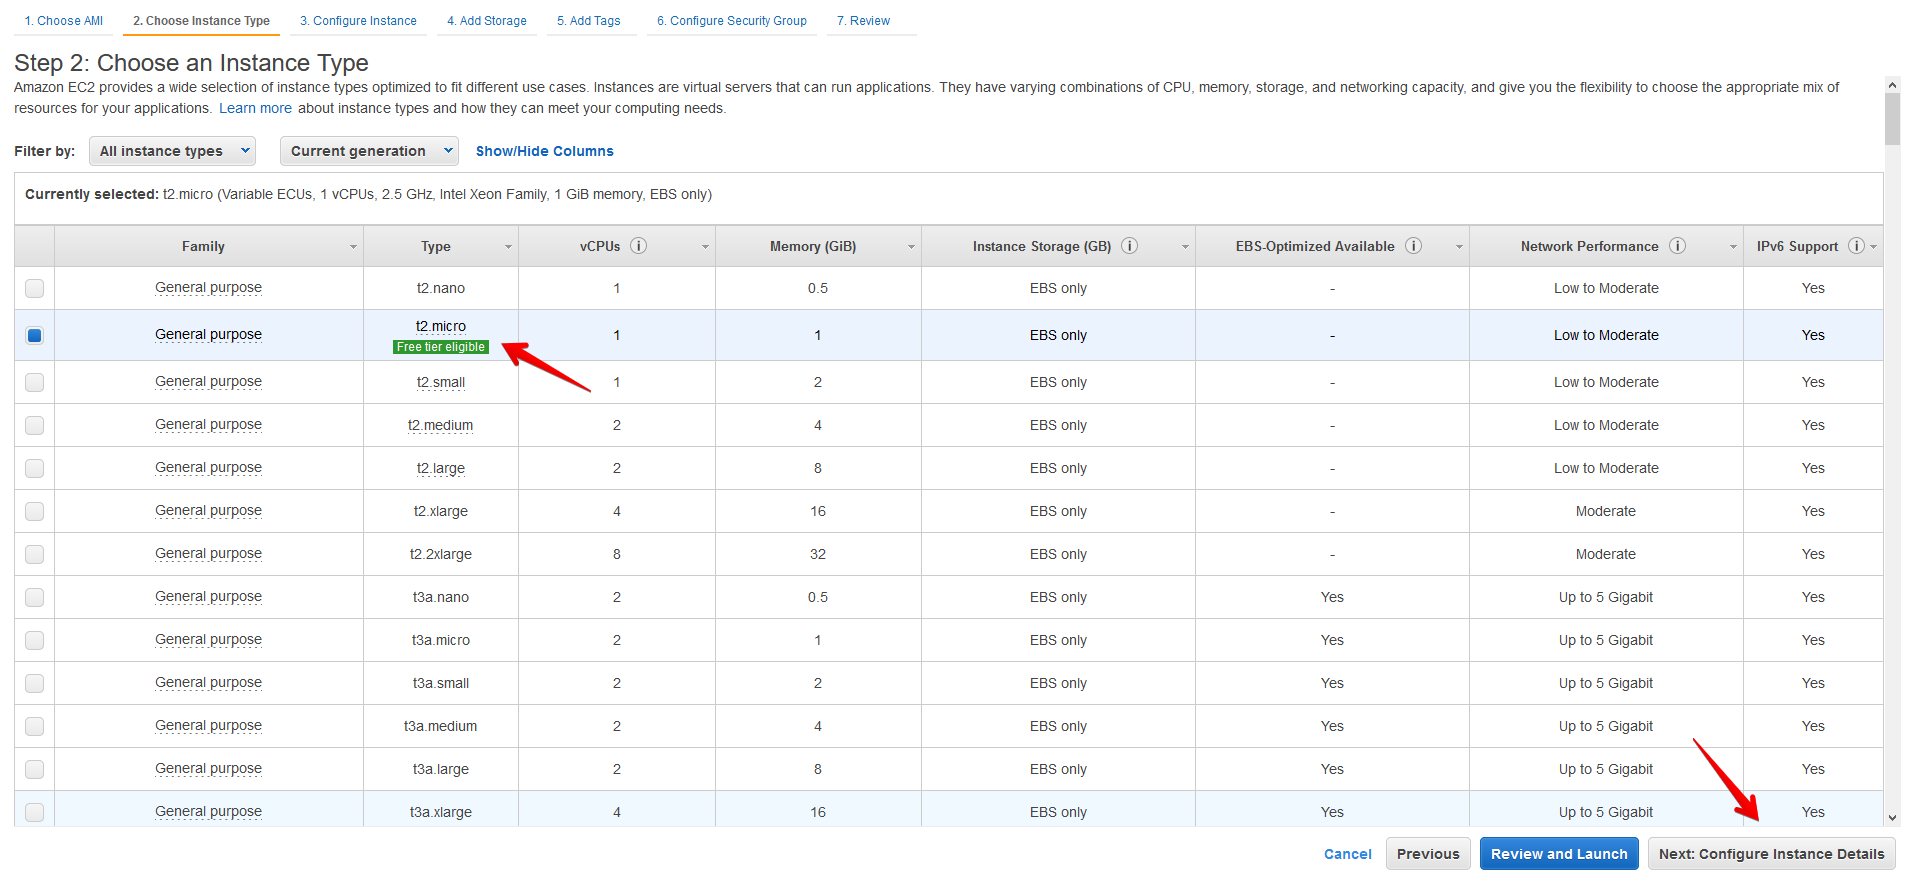Open vCPUs column dropdown arrow
The image size is (1906, 883).
(705, 247)
